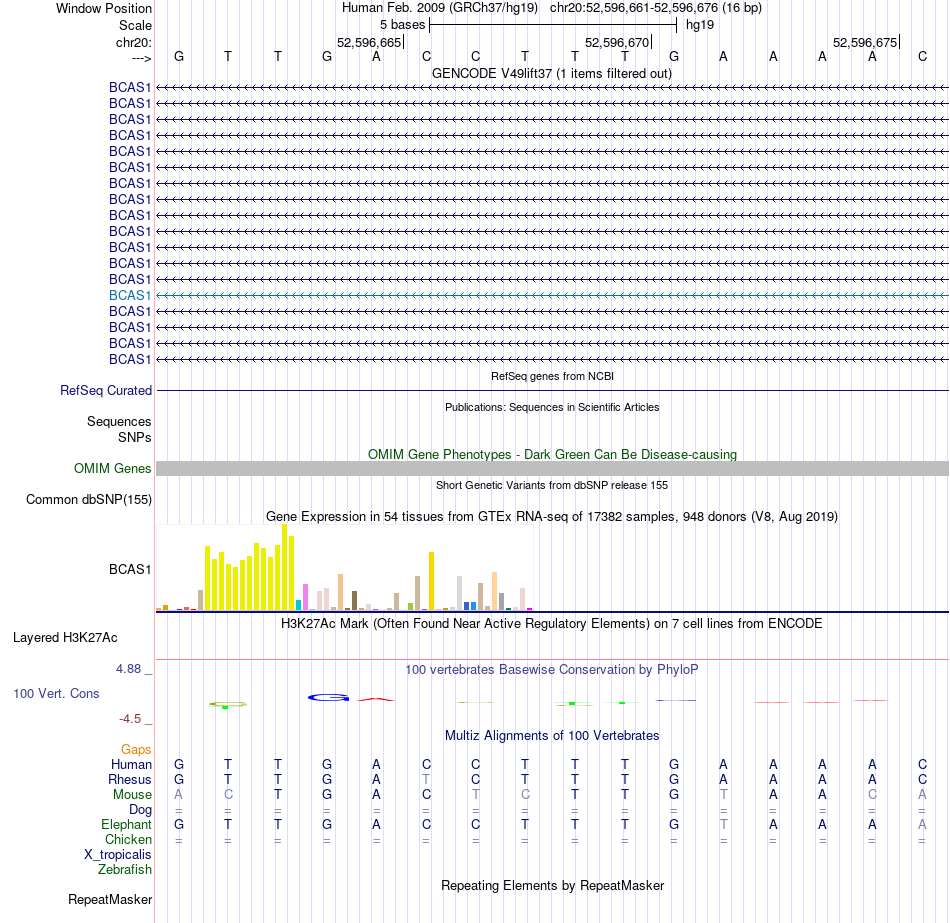
Task: Click the 4.88 PhyloP upper scale value
Action: [x=128, y=668]
